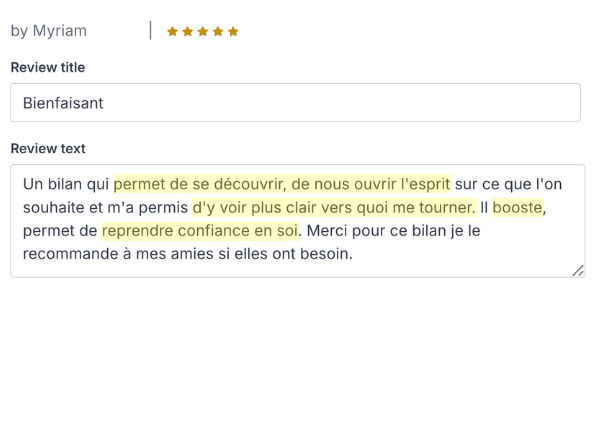Viewport: 600px width, 423px height.
Task: Click the second rating star
Action: click(187, 31)
